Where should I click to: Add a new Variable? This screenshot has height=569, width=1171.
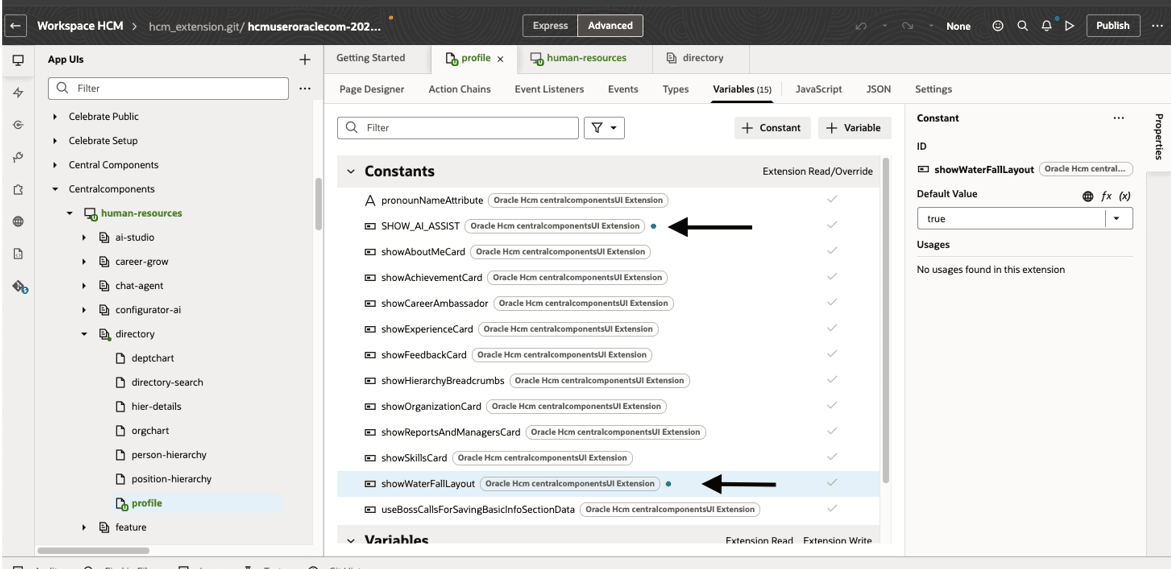[854, 128]
